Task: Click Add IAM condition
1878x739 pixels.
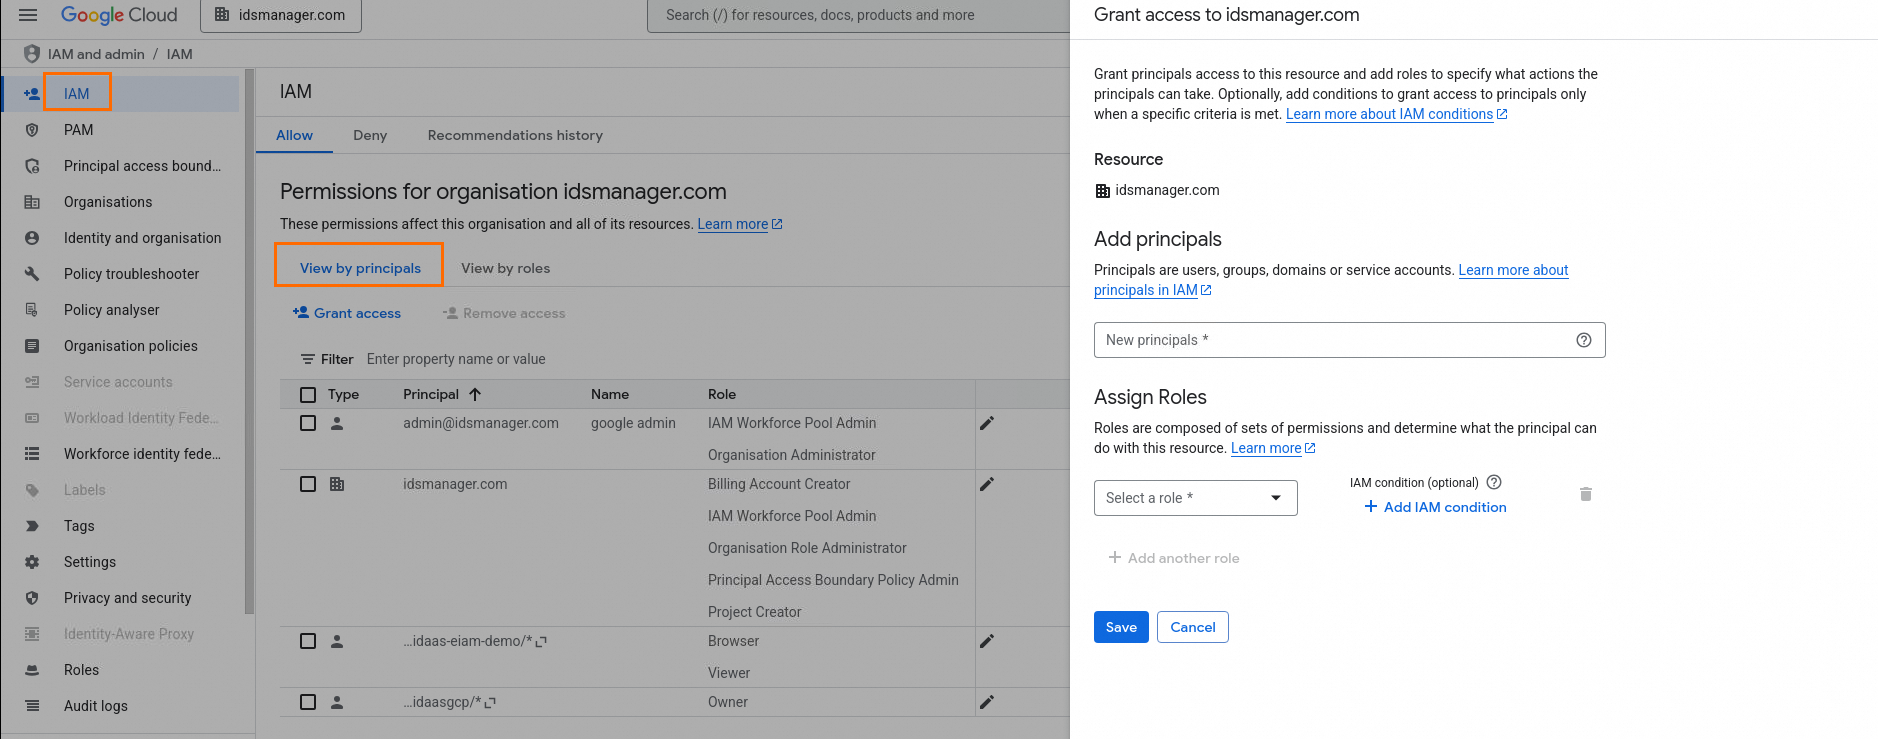Action: tap(1435, 507)
